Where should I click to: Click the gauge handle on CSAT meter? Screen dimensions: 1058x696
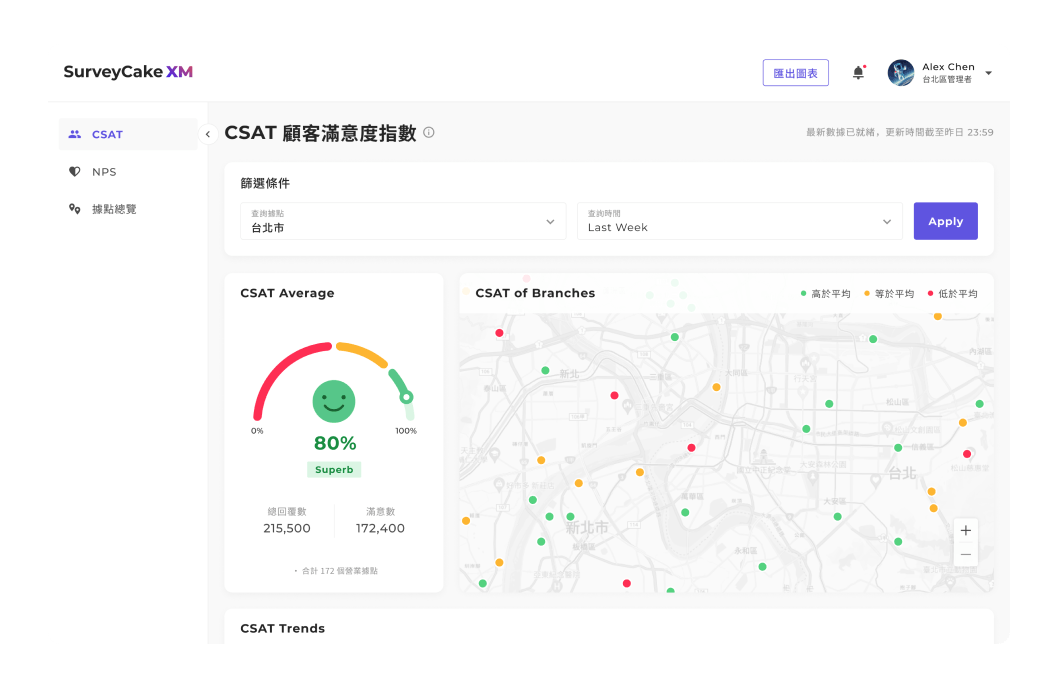click(x=406, y=397)
